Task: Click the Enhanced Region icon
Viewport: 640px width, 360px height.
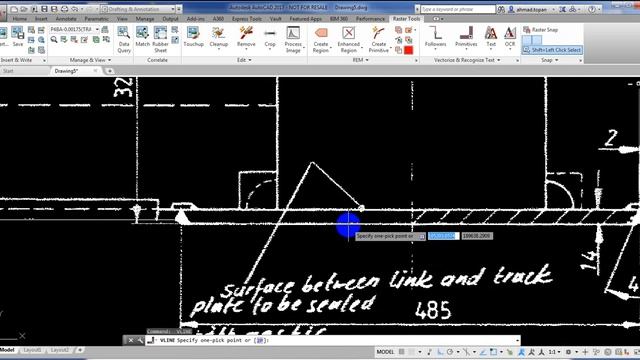Action: click(x=349, y=33)
